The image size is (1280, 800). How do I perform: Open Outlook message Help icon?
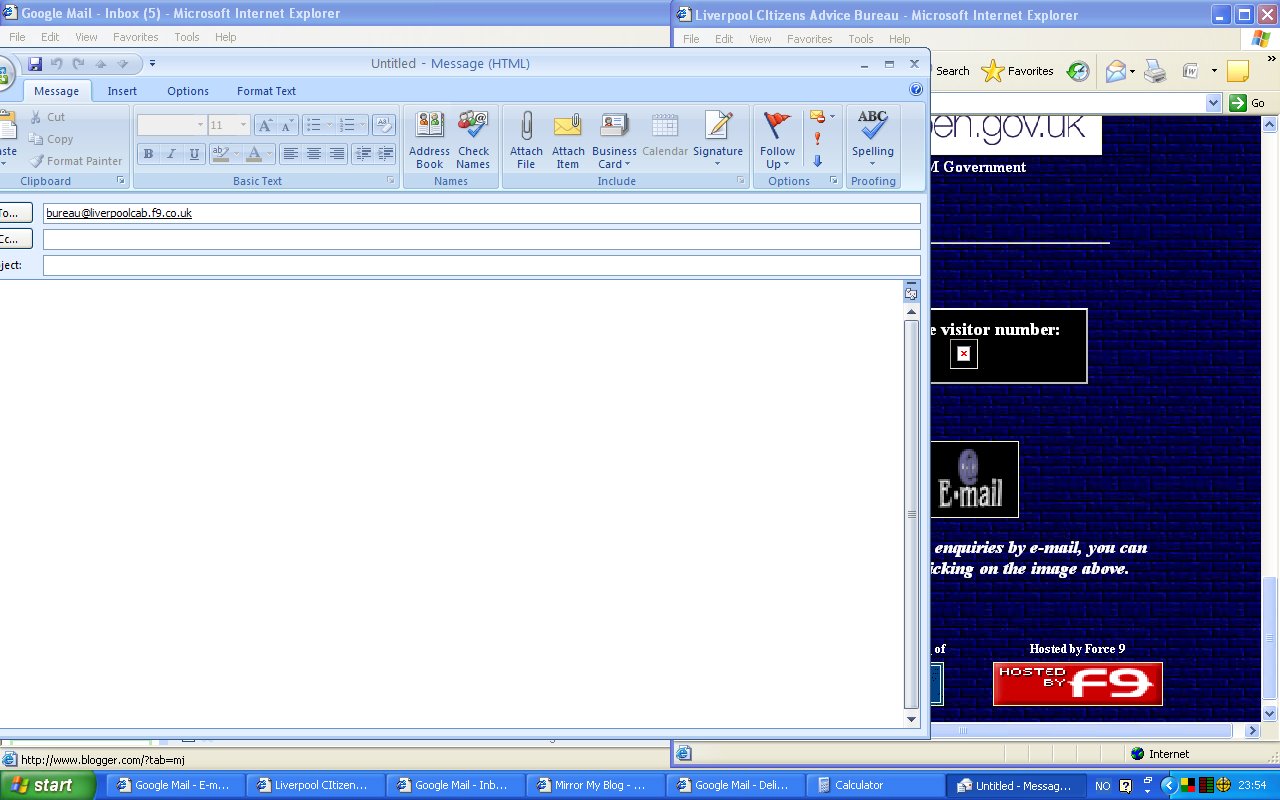click(x=915, y=89)
